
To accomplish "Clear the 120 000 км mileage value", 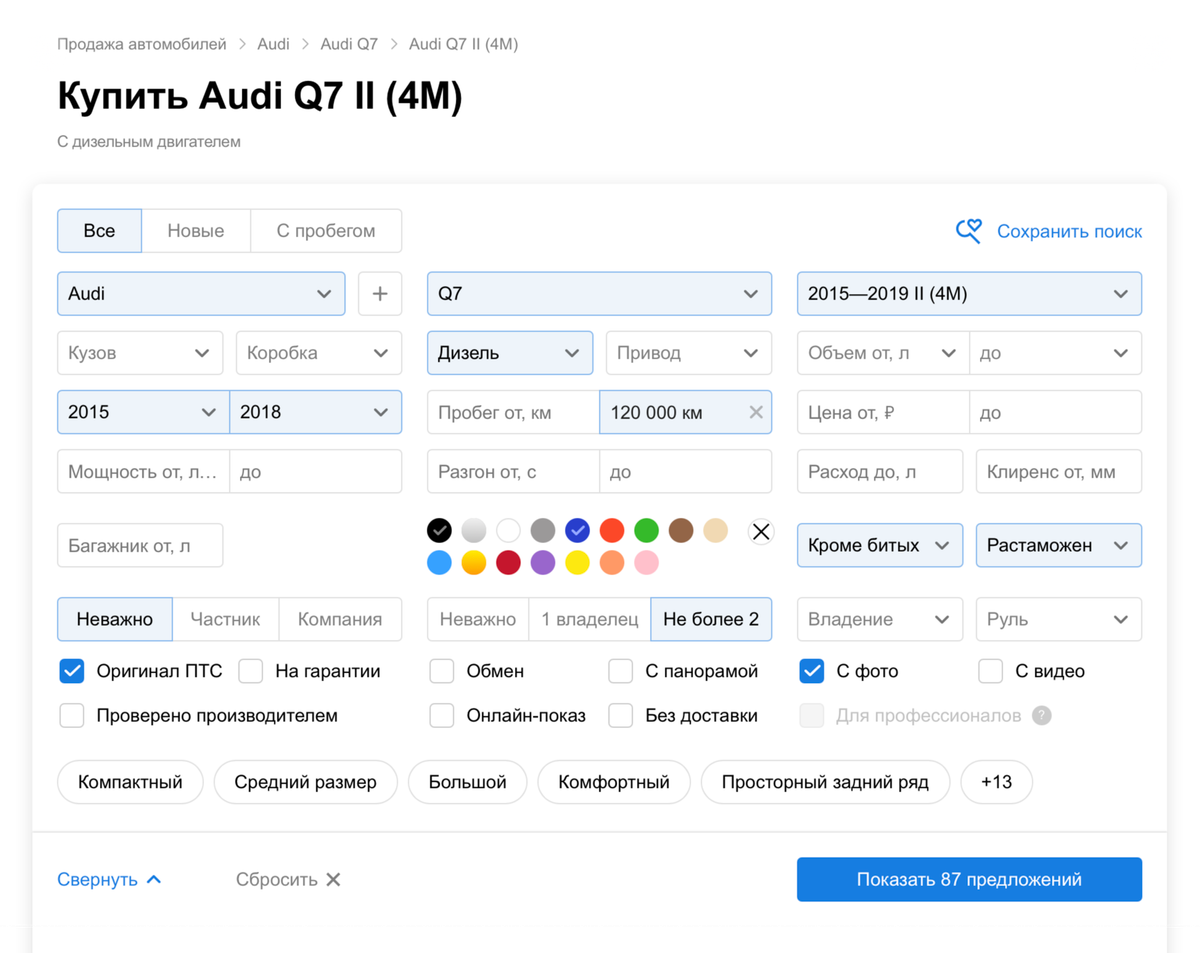I will (756, 412).
